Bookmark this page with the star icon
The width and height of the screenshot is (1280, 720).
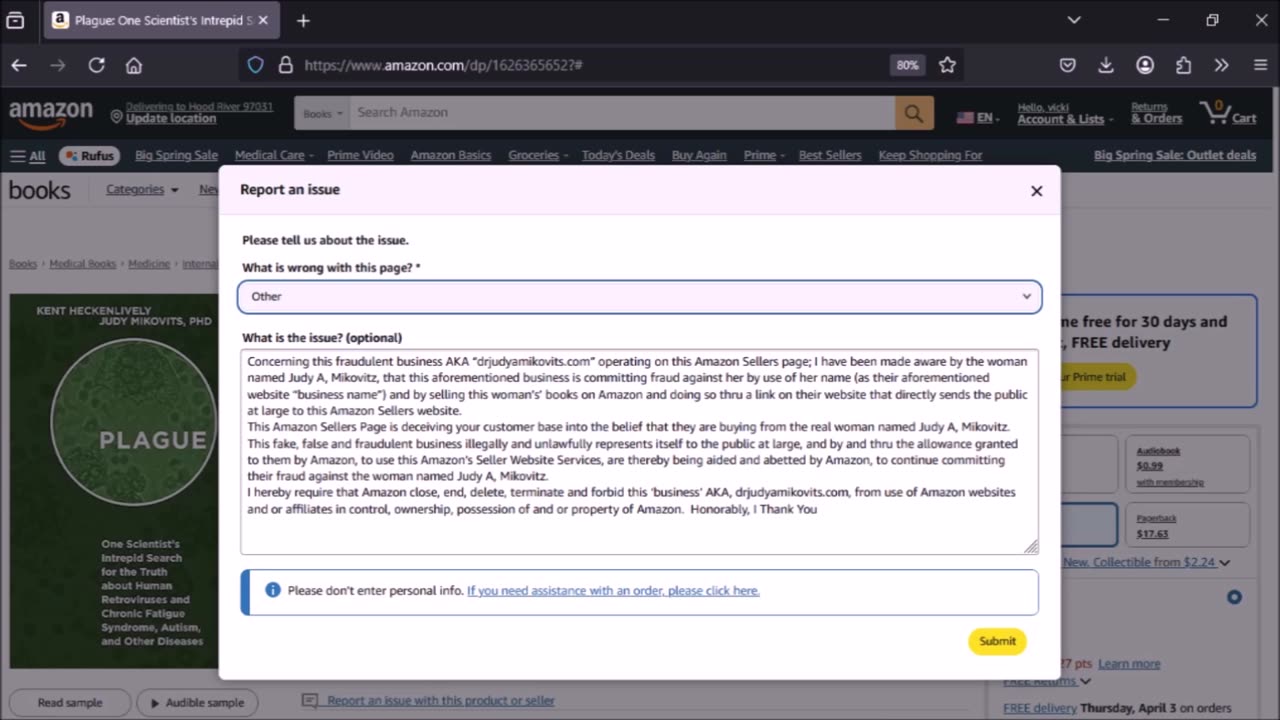click(x=947, y=65)
